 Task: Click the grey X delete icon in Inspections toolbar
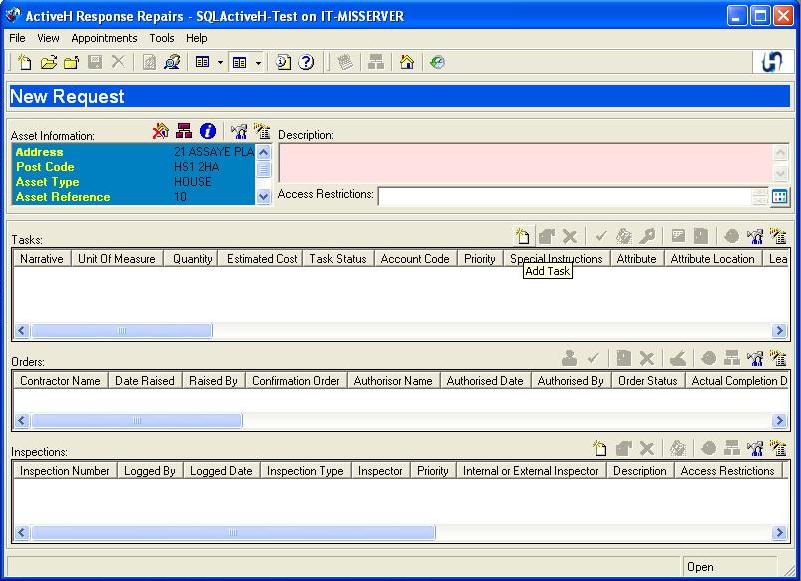click(x=647, y=448)
